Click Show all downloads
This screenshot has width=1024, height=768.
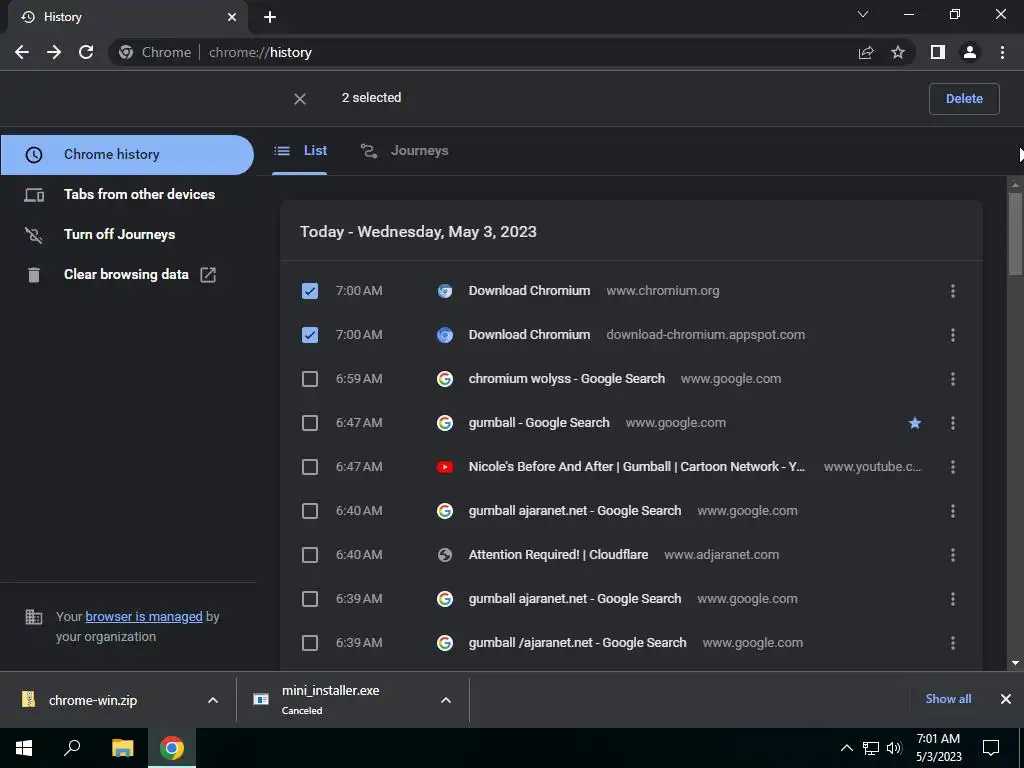coord(948,699)
